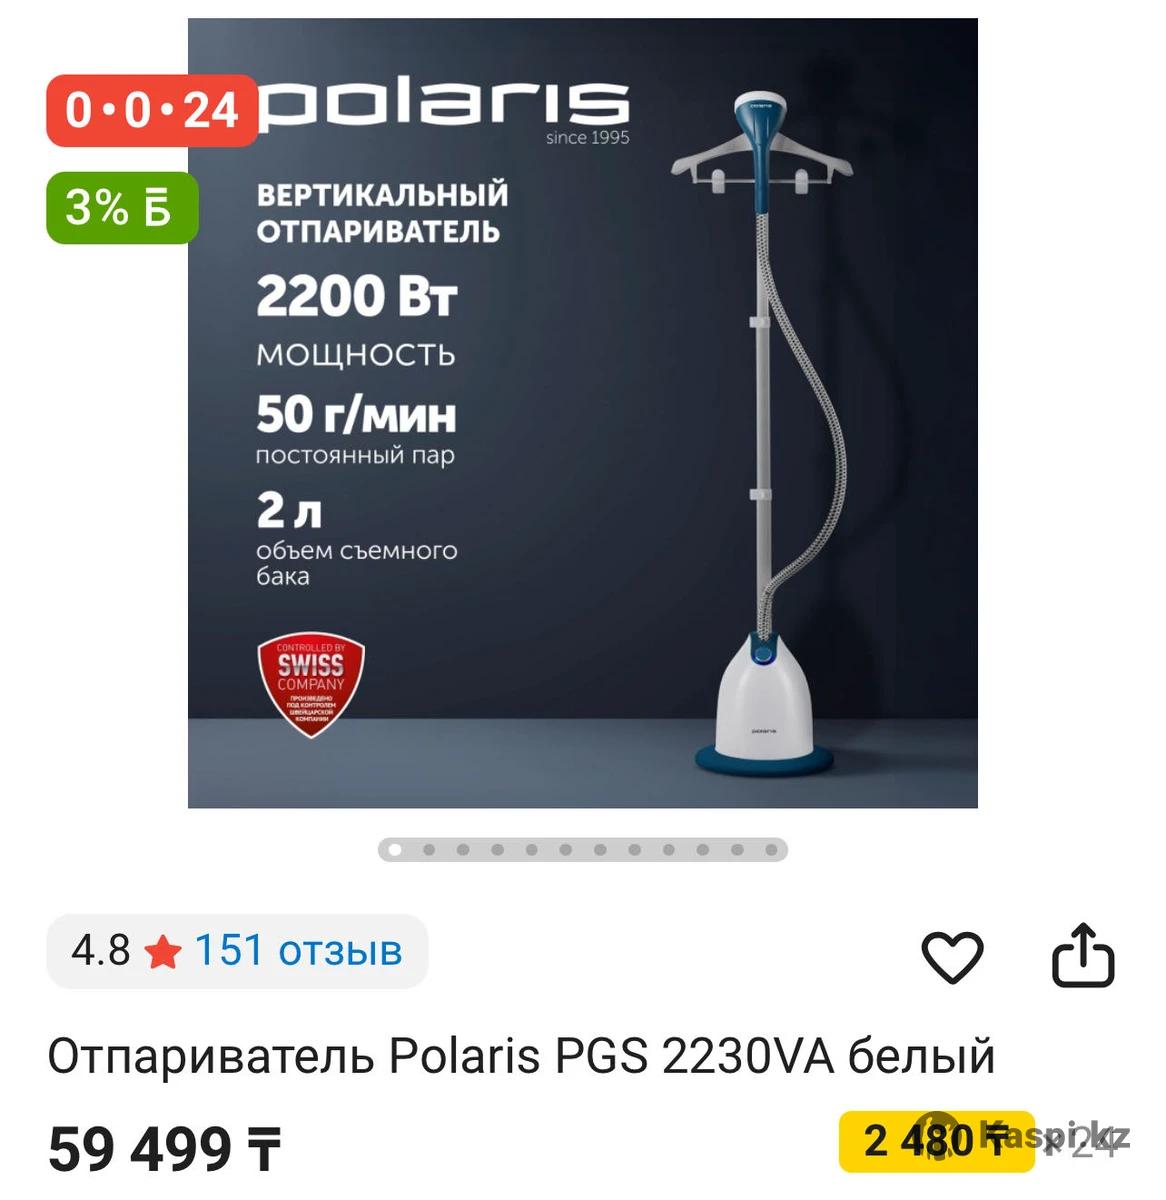The height and width of the screenshot is (1200, 1166).
Task: Add the steamer to favorites with heart icon
Action: [952, 957]
